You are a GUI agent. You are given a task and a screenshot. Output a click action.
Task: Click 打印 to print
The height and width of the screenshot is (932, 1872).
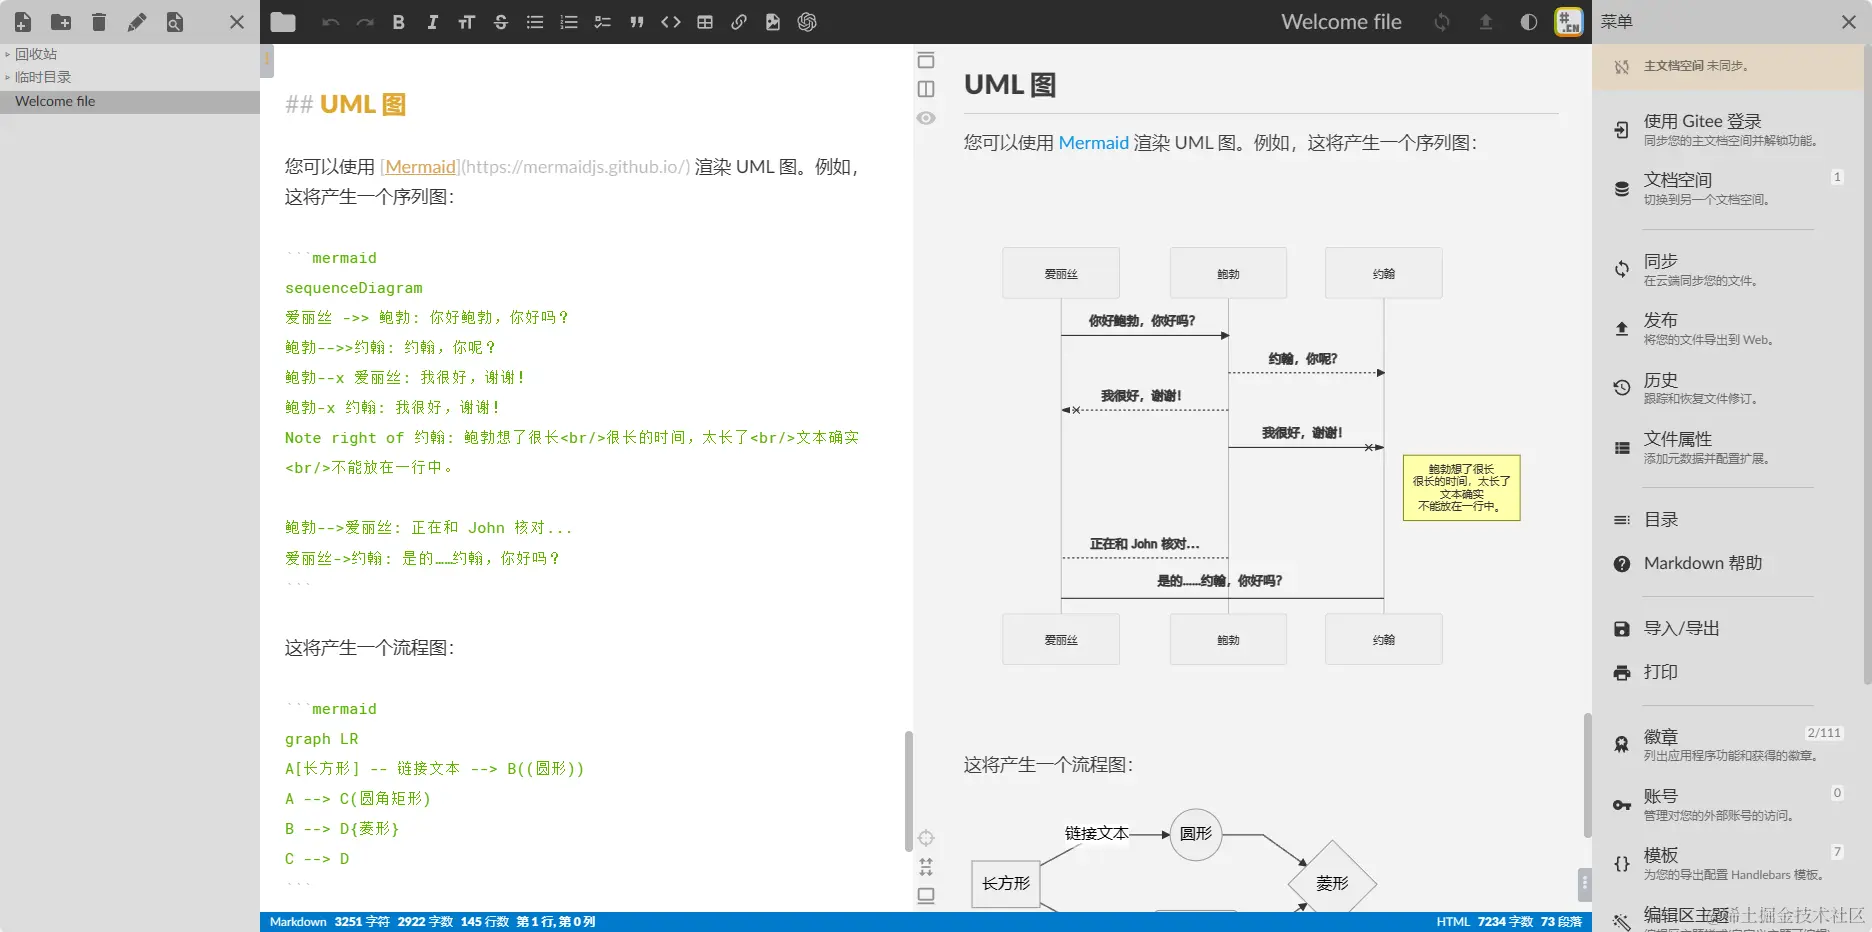pos(1727,673)
